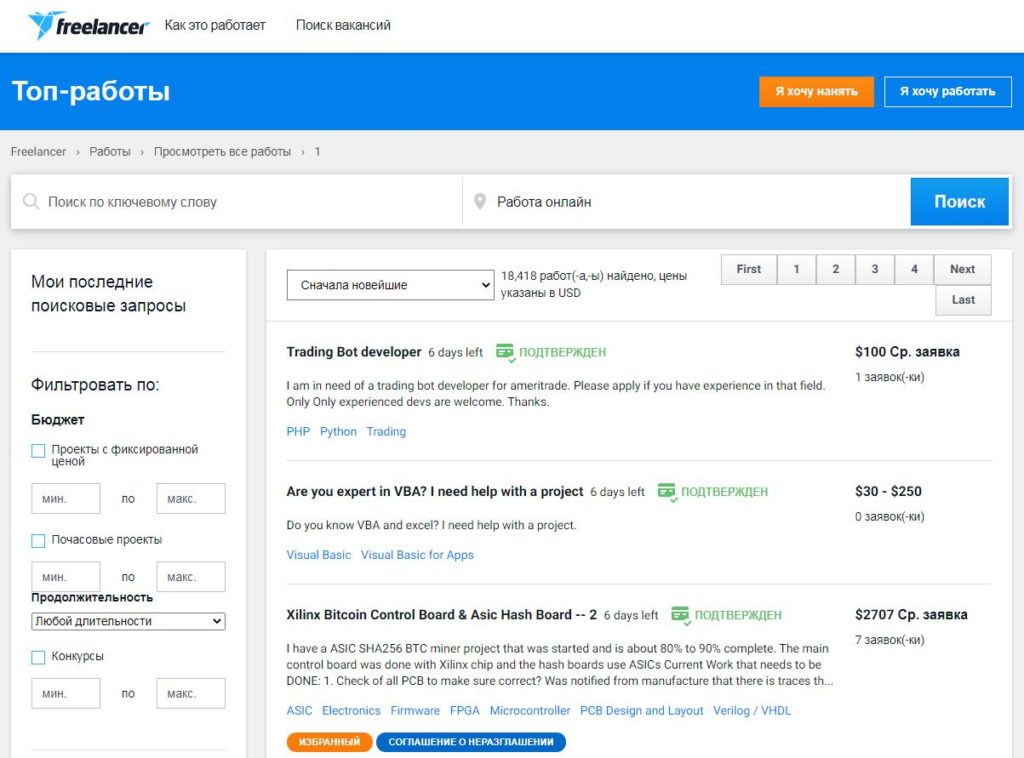The width and height of the screenshot is (1024, 758).
Task: Click verified payment icon on Xilinx job
Action: (x=680, y=615)
